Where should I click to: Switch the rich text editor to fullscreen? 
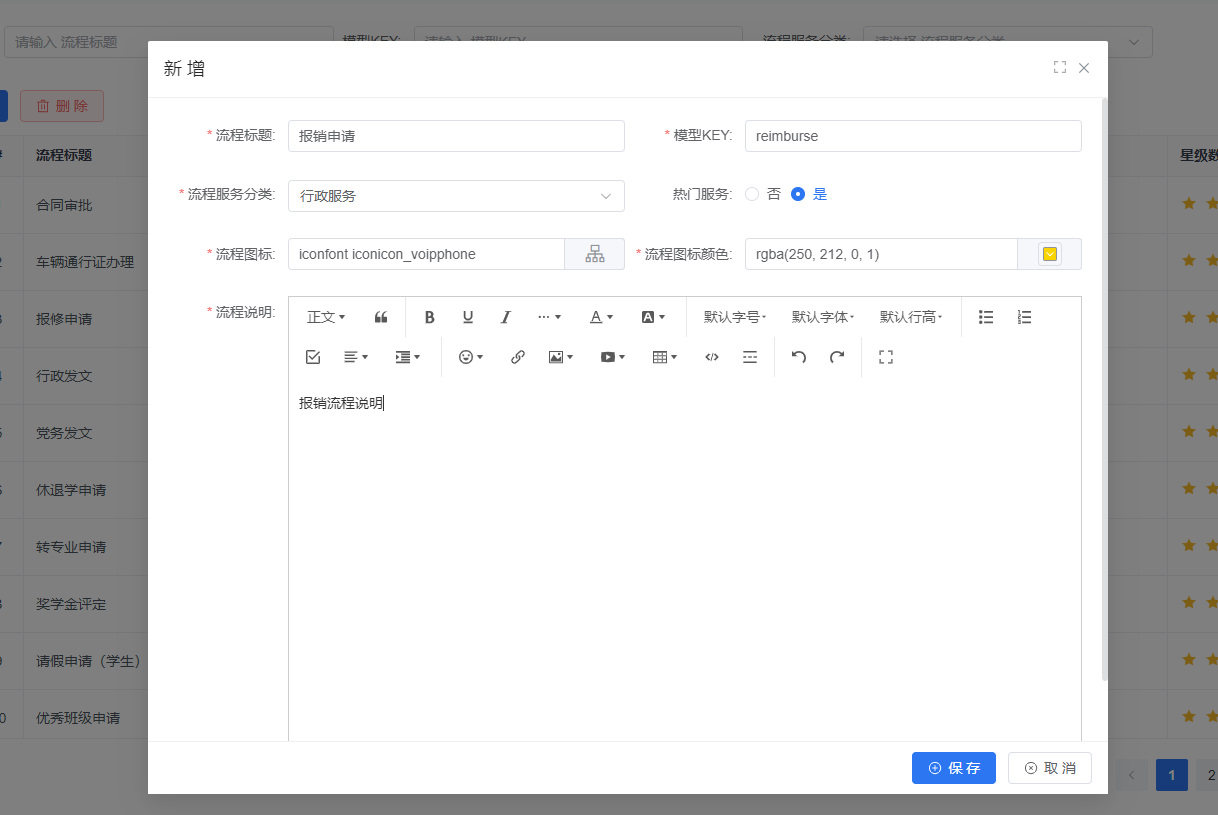885,357
